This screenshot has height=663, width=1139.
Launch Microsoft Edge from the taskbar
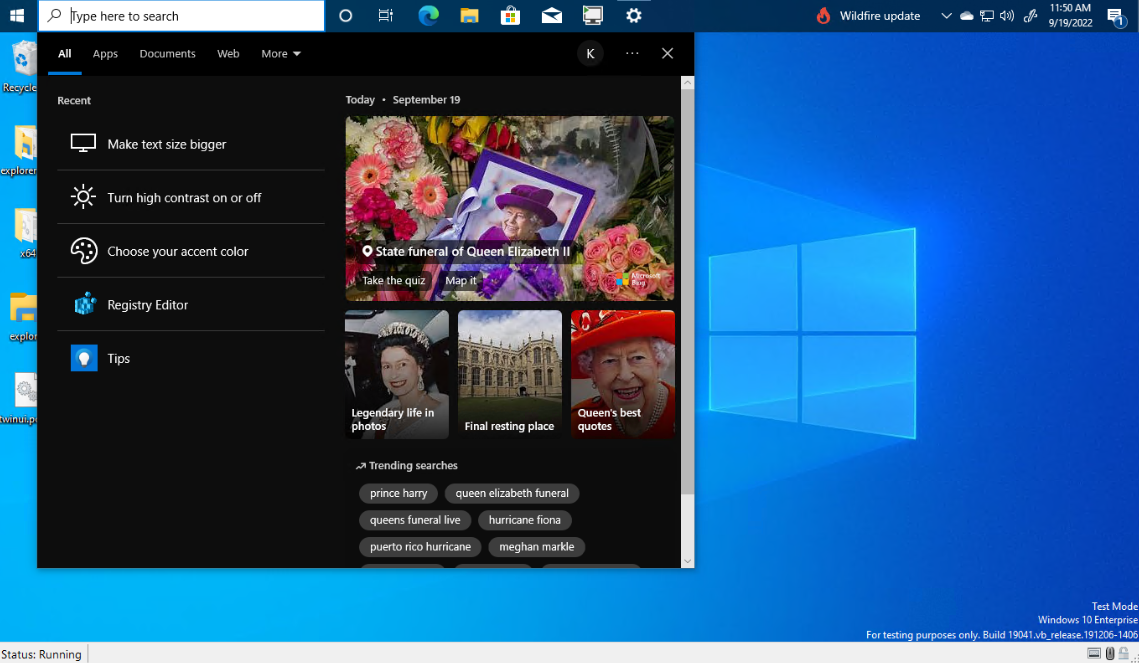coord(428,16)
